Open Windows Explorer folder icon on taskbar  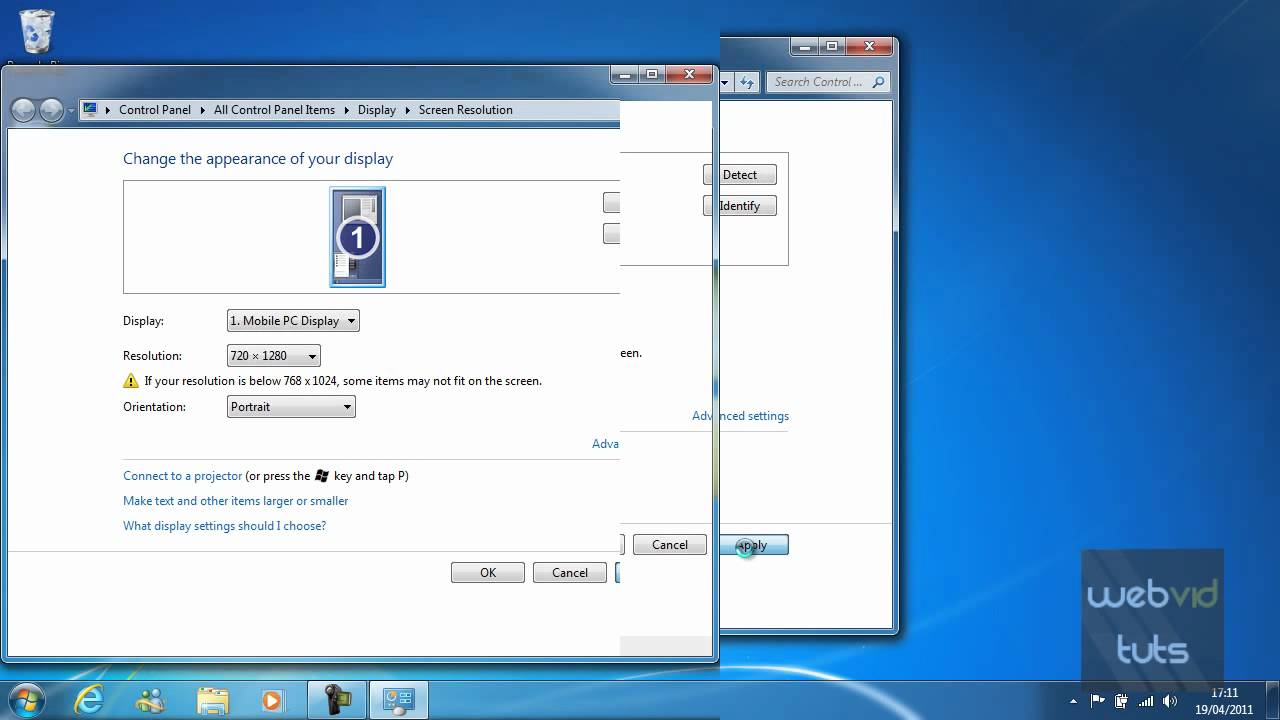[213, 699]
